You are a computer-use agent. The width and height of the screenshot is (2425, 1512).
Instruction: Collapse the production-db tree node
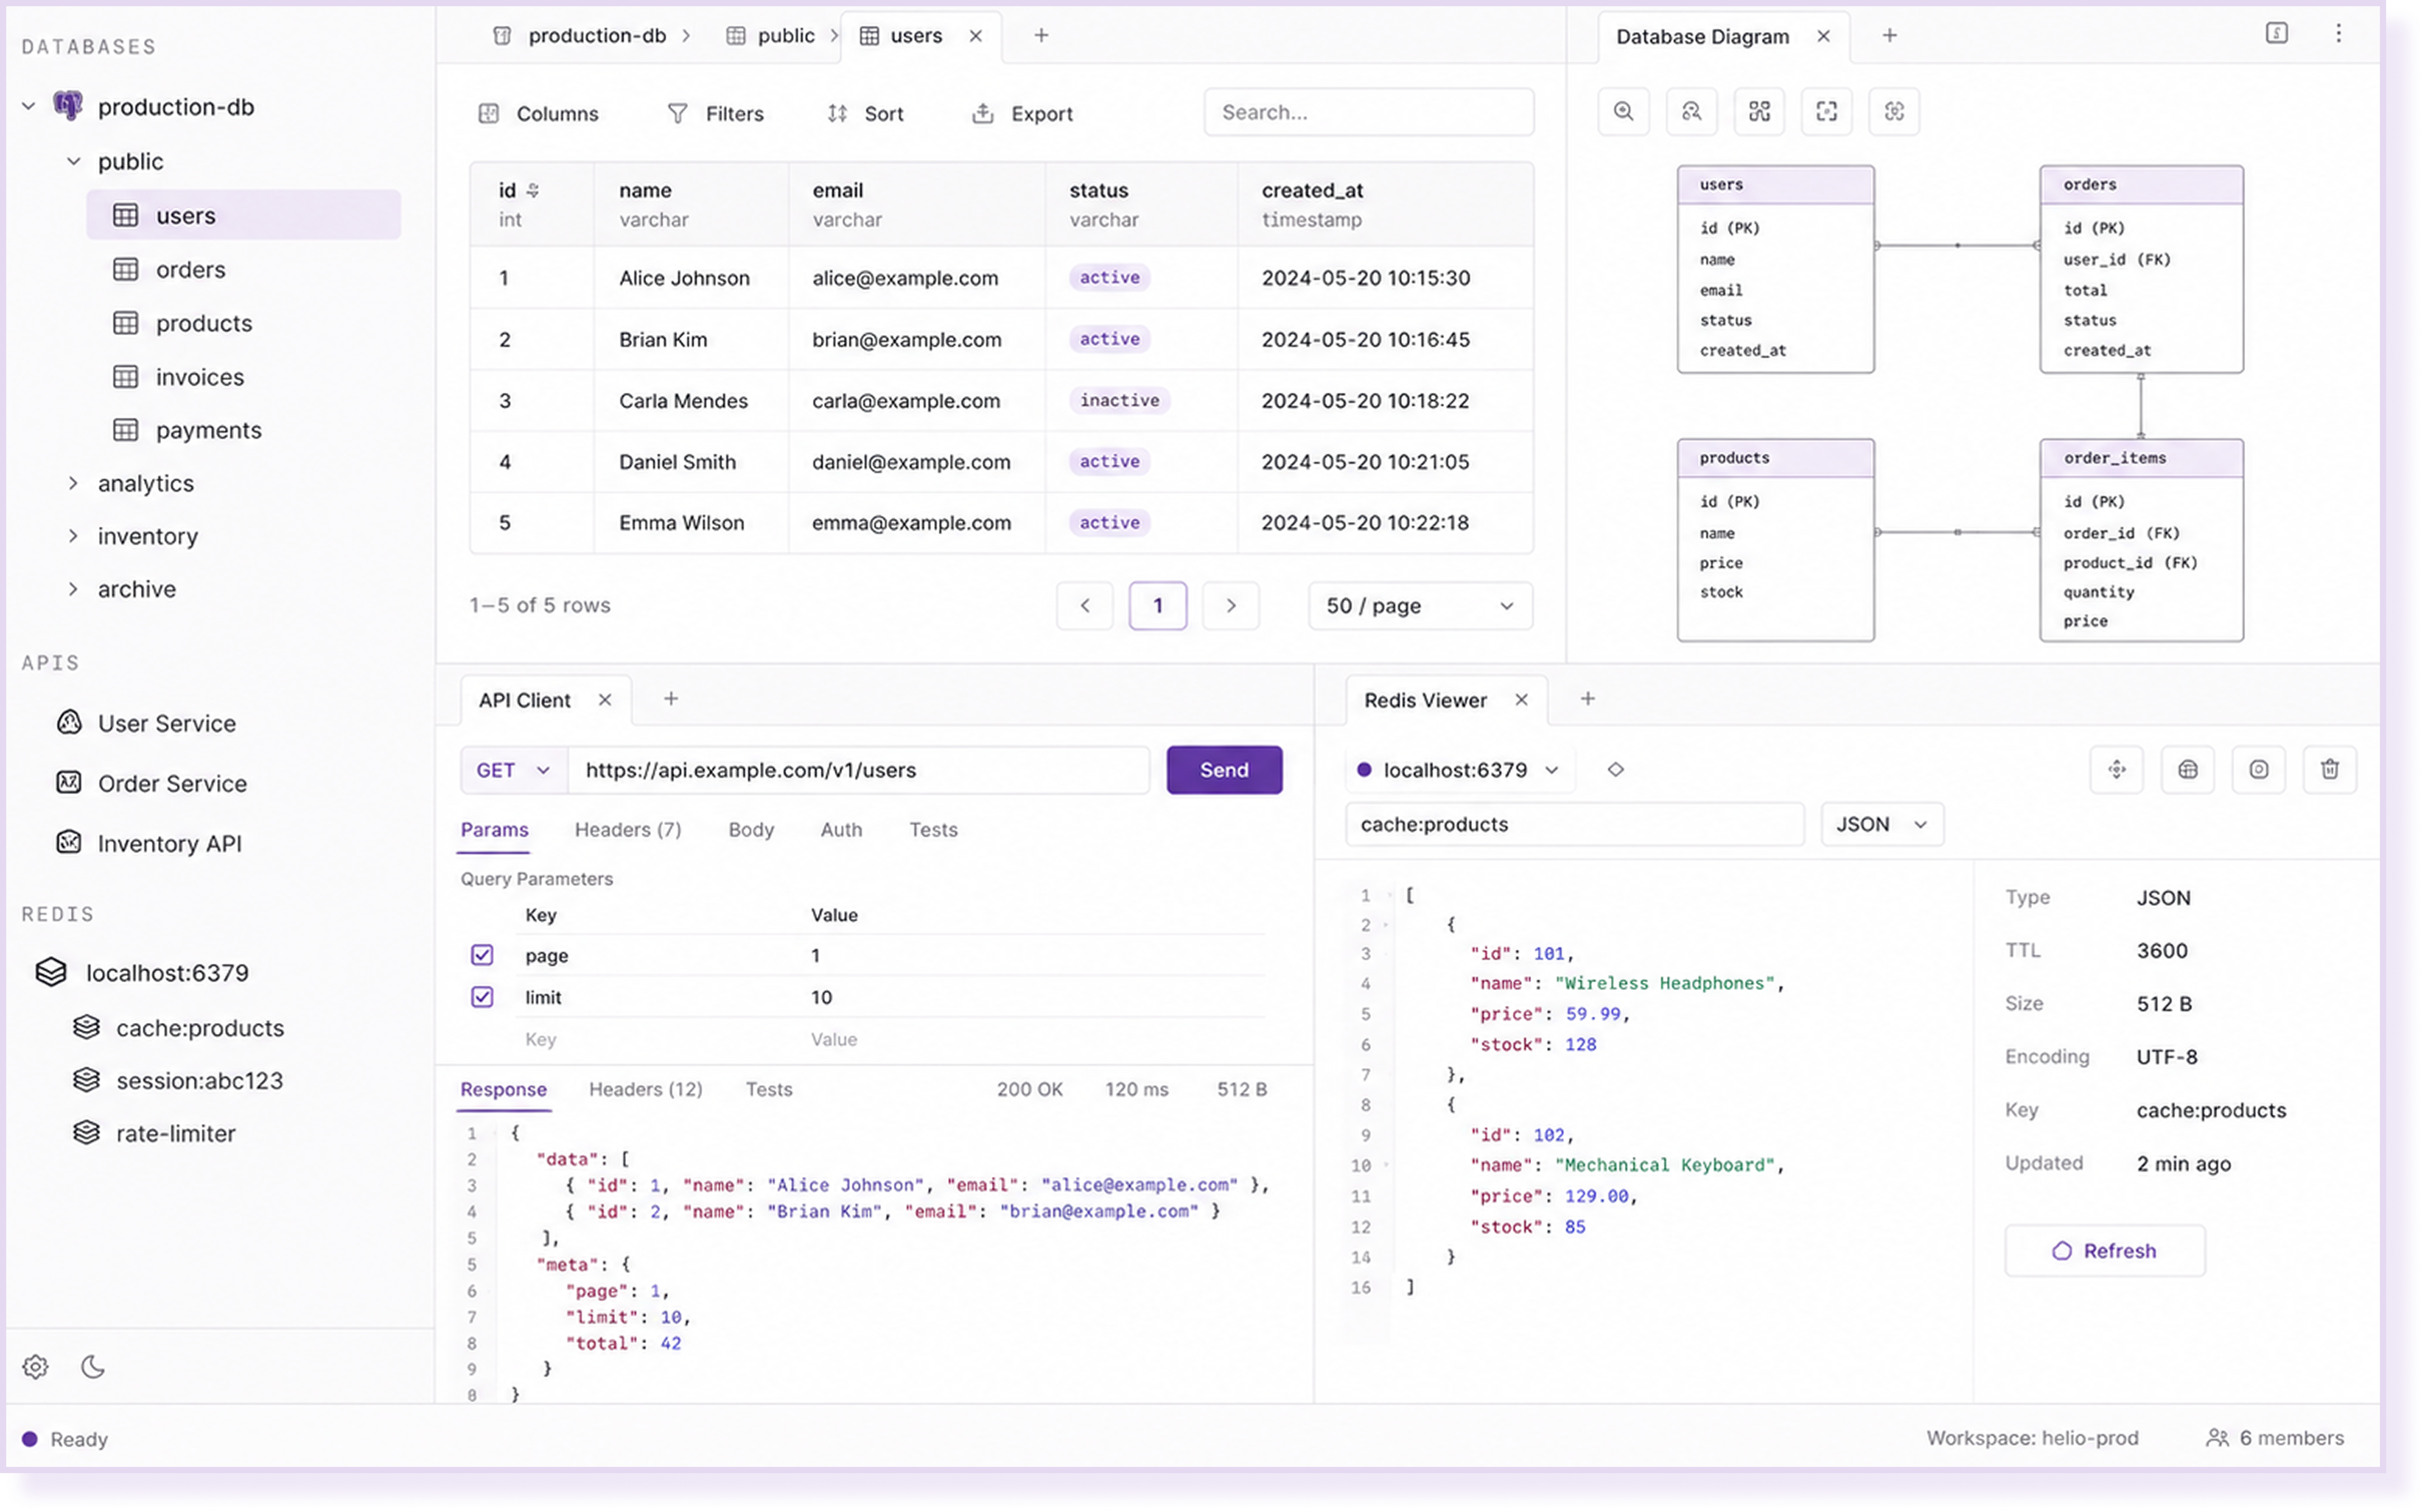coord(29,106)
